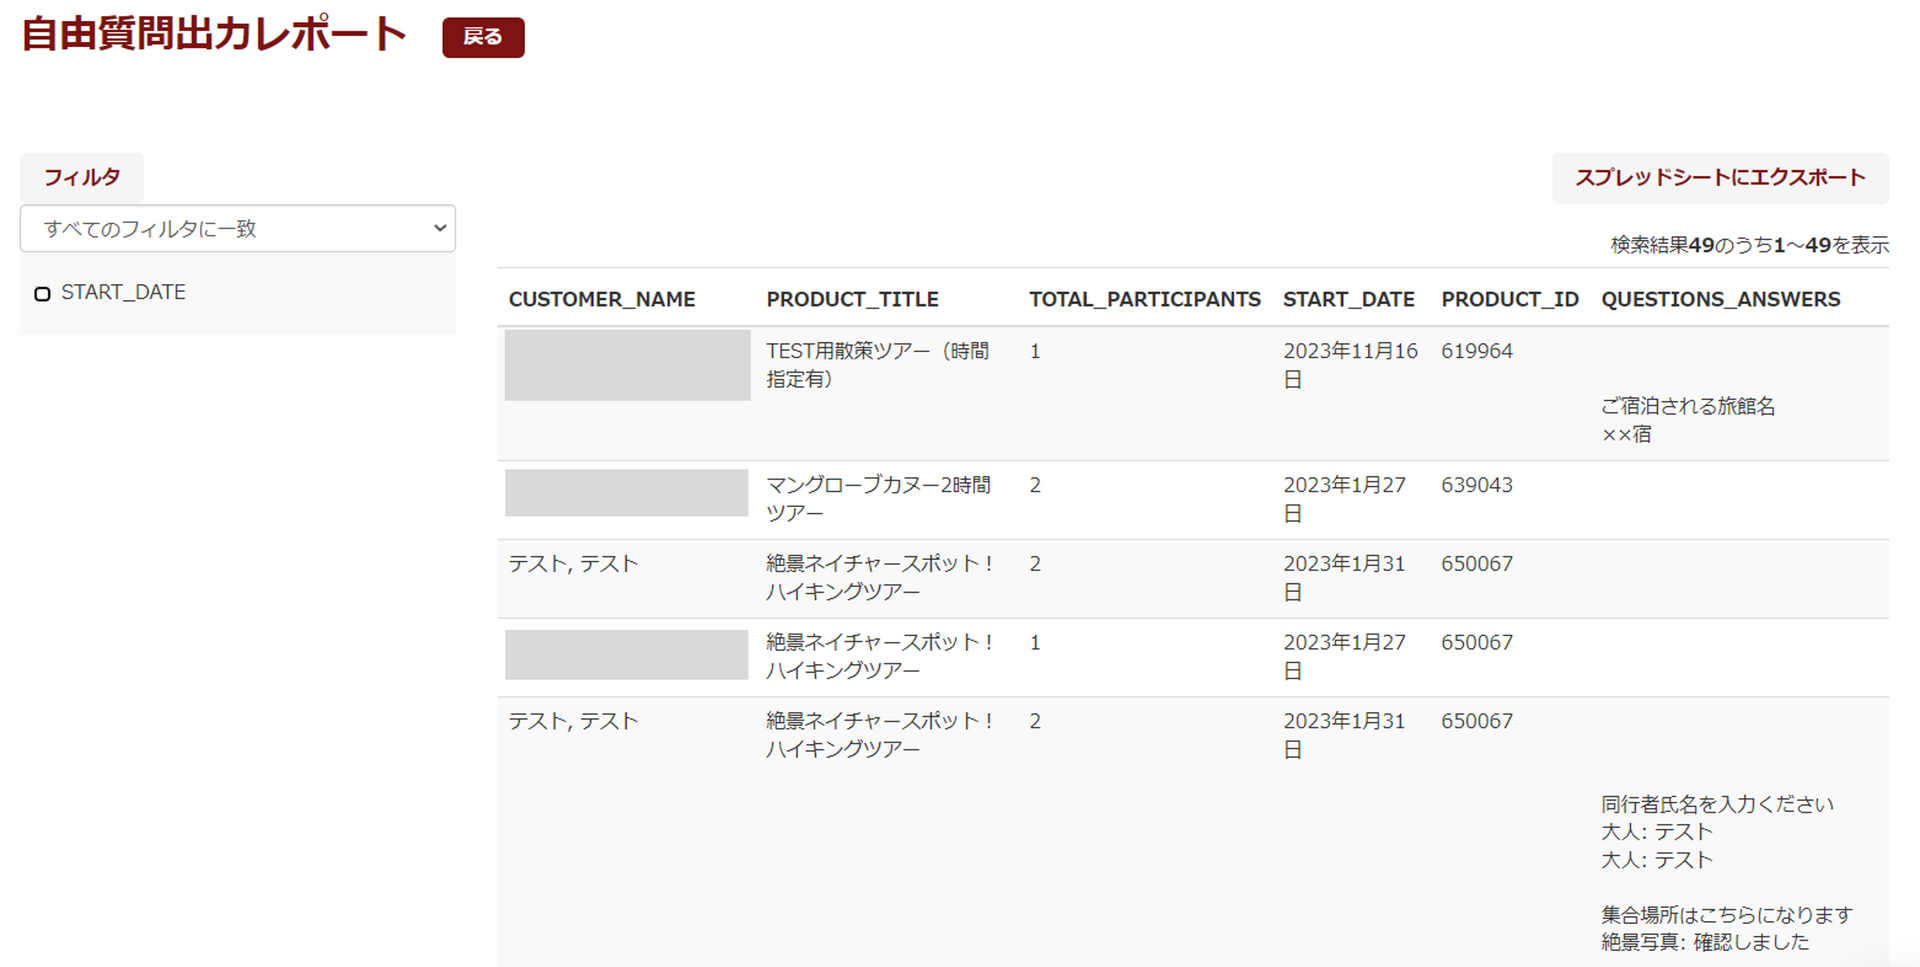The width and height of the screenshot is (1920, 967).
Task: Click product ID 619964
Action: tap(1476, 351)
